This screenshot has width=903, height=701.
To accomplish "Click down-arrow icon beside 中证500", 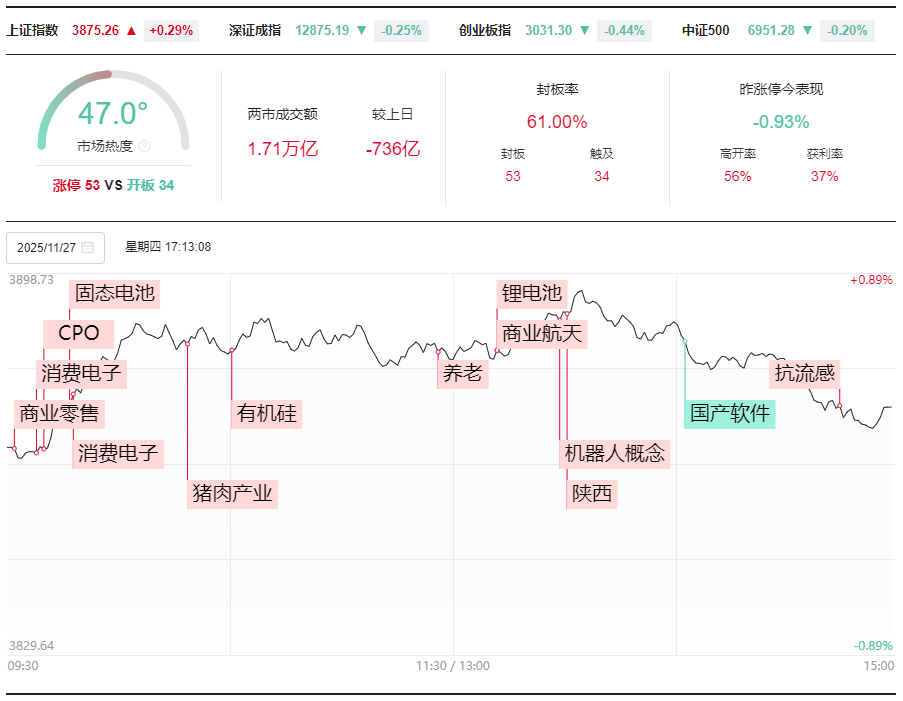I will pos(807,31).
